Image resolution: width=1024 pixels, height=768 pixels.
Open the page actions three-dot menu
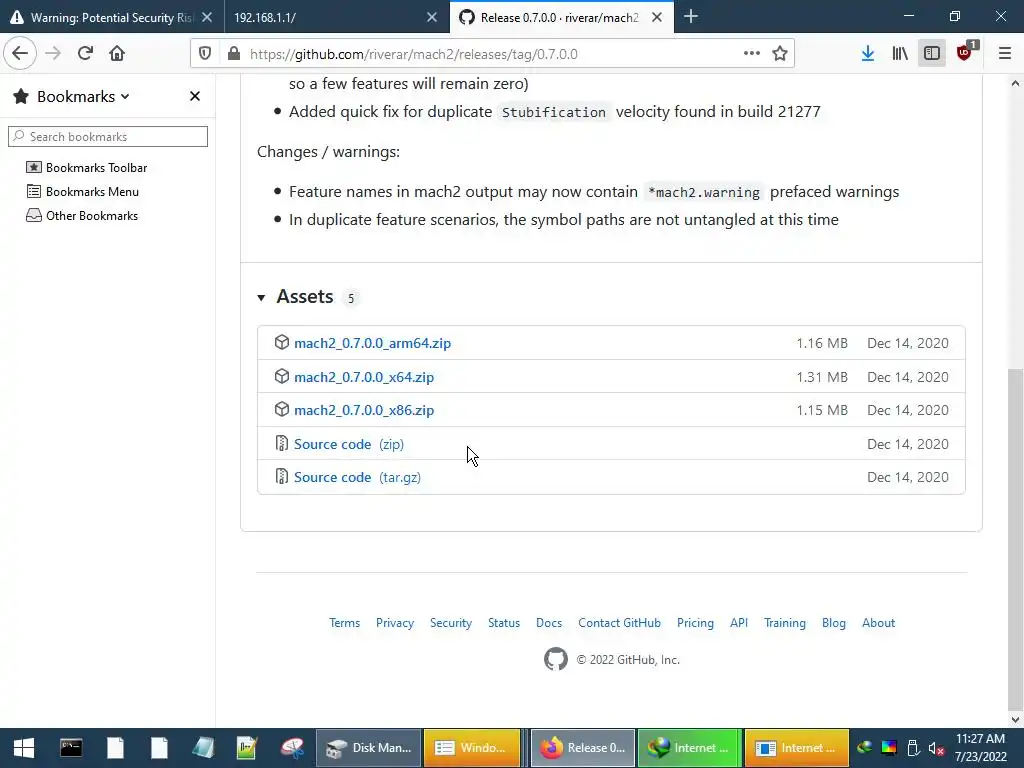pos(752,54)
